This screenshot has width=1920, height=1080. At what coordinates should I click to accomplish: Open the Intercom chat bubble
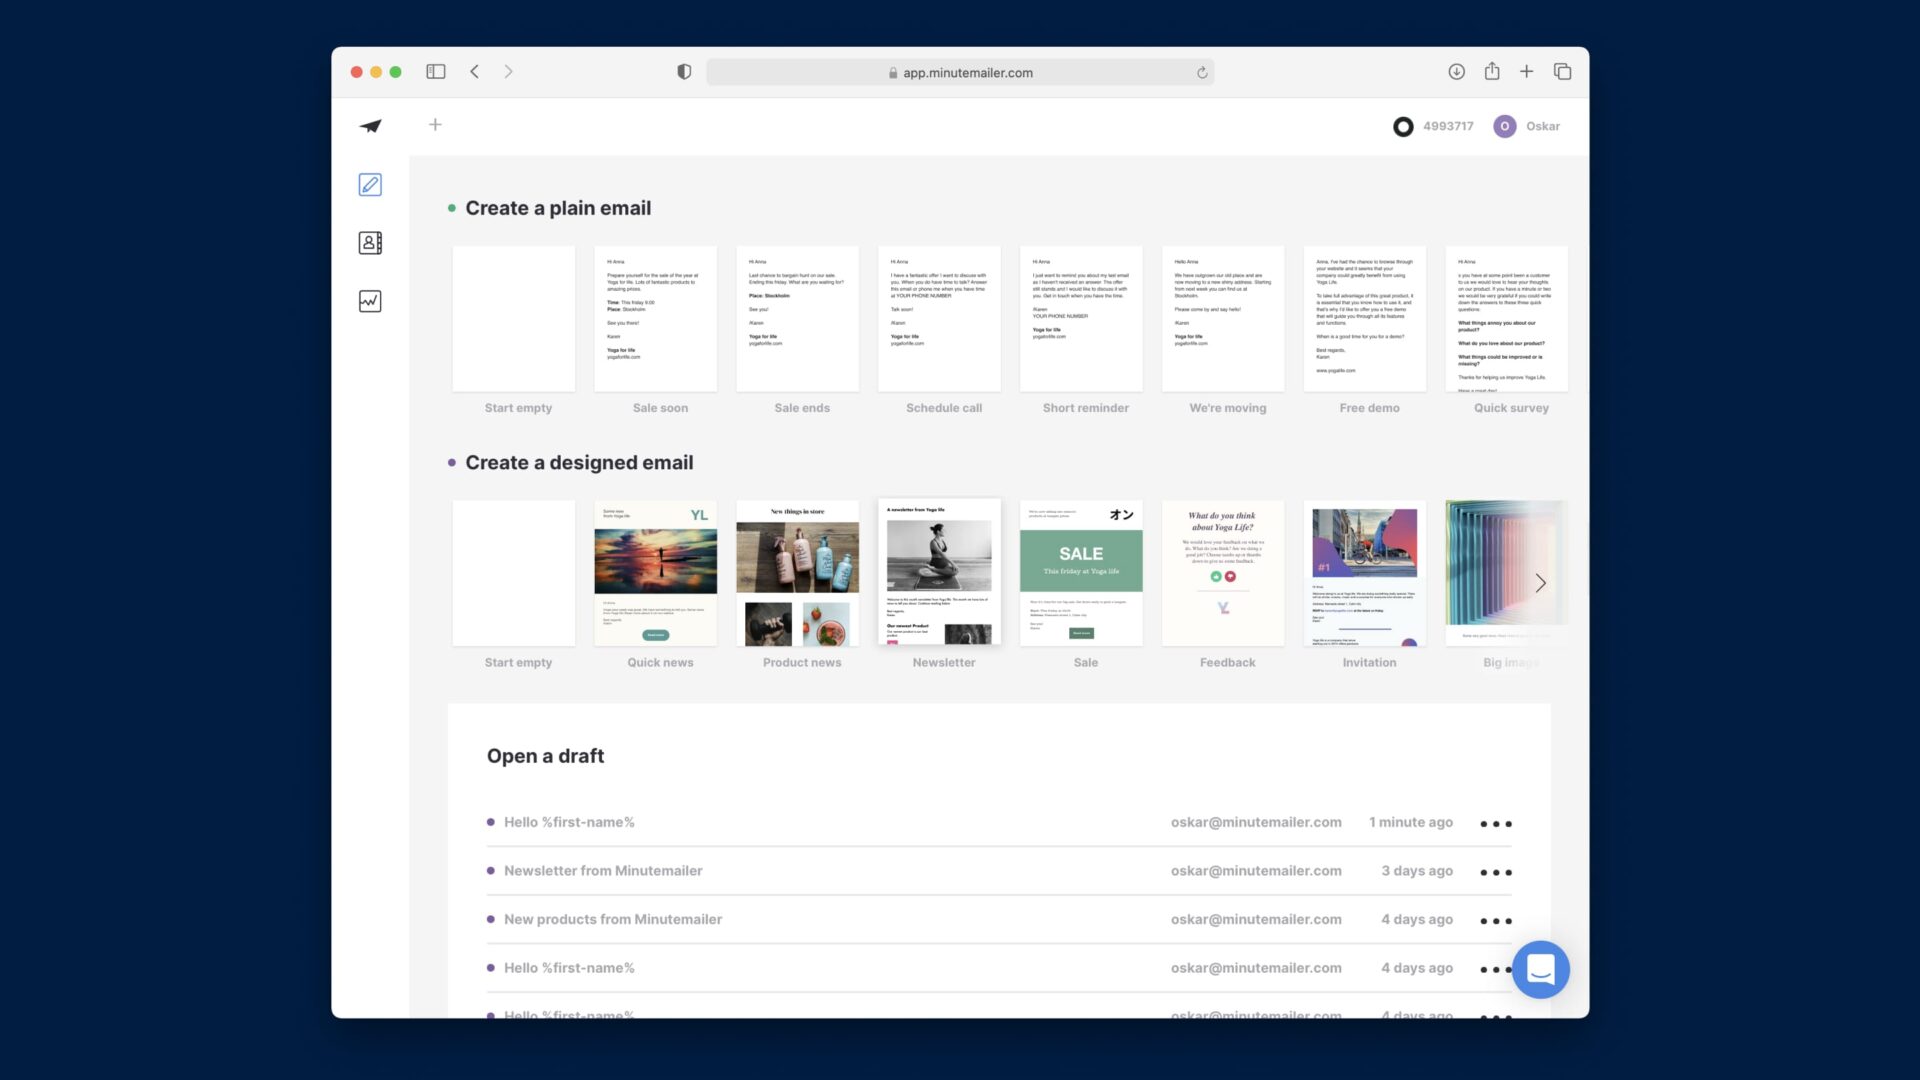[x=1541, y=969]
